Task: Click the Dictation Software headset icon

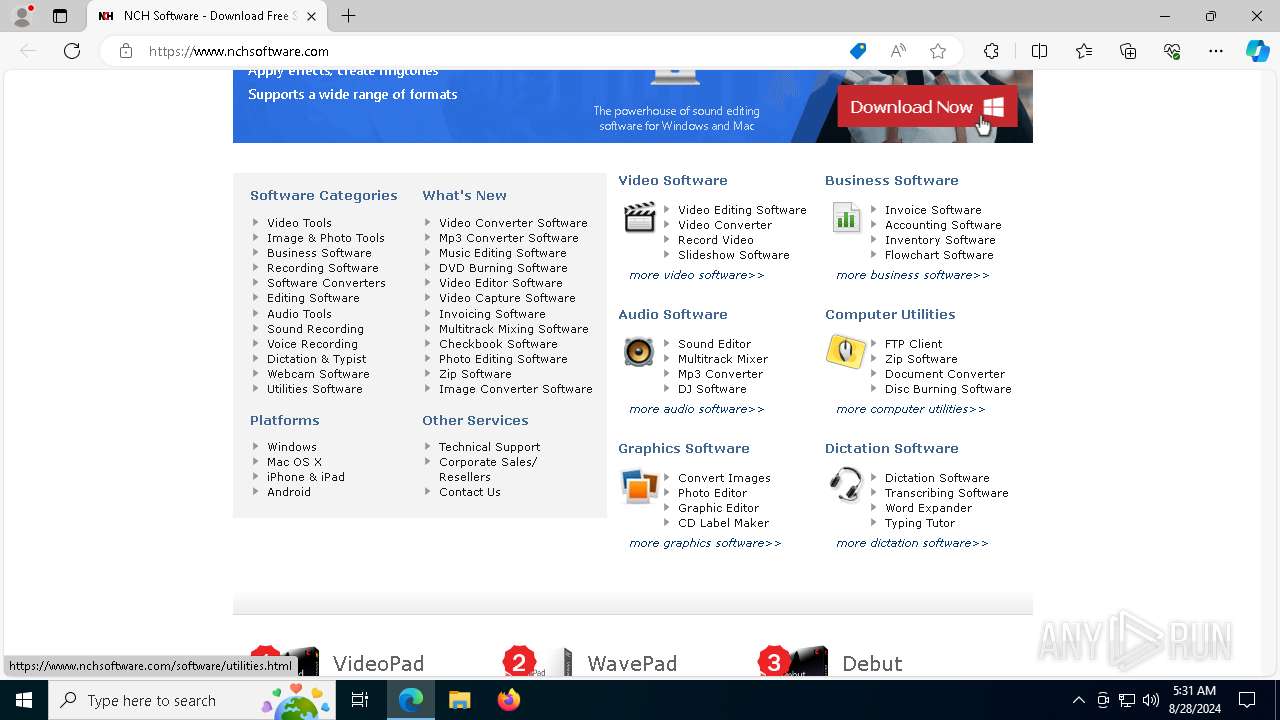Action: coord(846,485)
